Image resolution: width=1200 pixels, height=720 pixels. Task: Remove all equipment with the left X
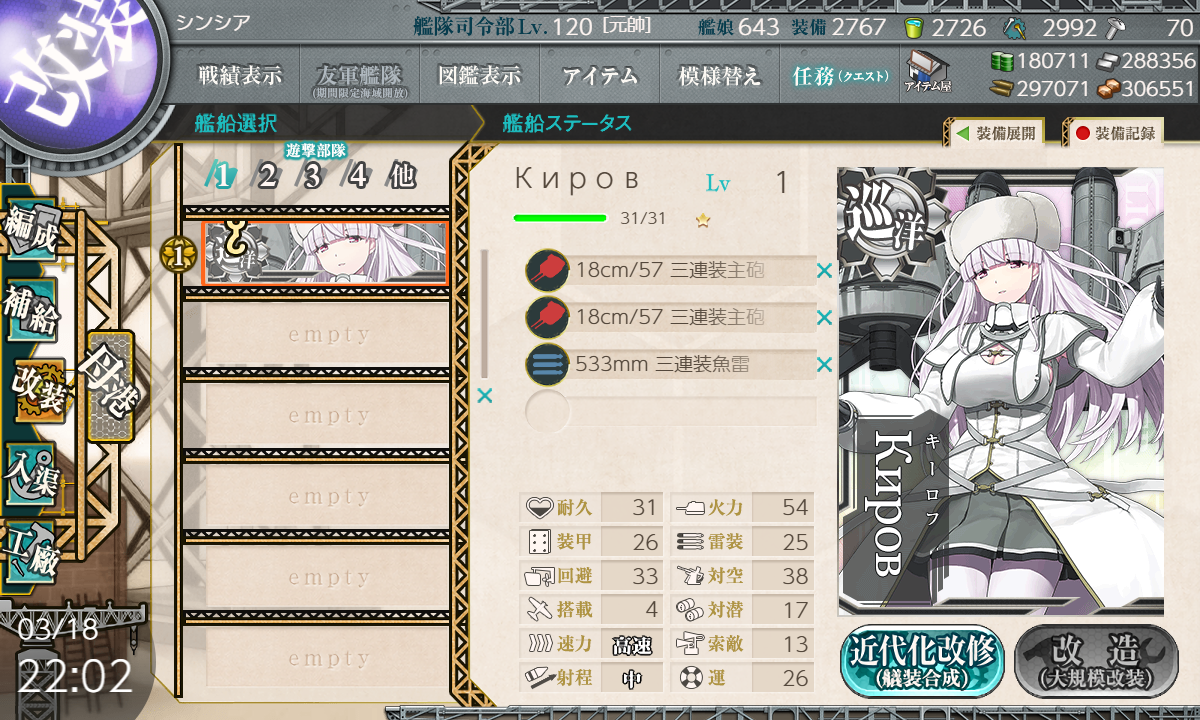485,396
